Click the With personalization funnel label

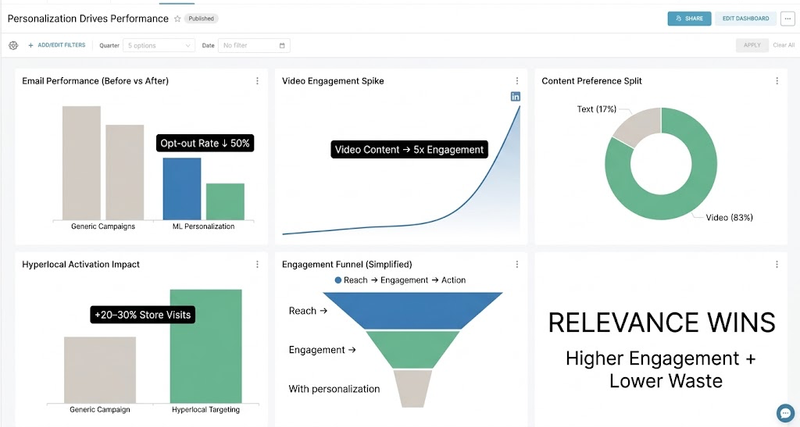point(334,389)
